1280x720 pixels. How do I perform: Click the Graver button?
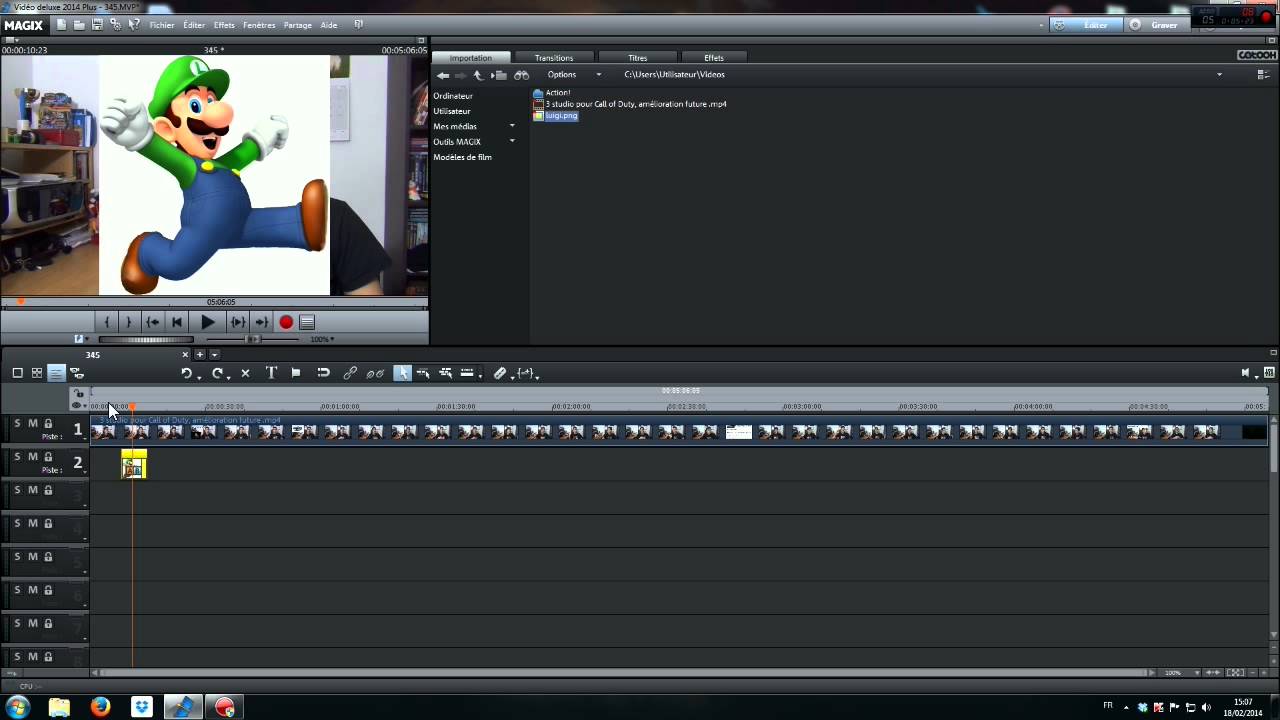click(1156, 25)
